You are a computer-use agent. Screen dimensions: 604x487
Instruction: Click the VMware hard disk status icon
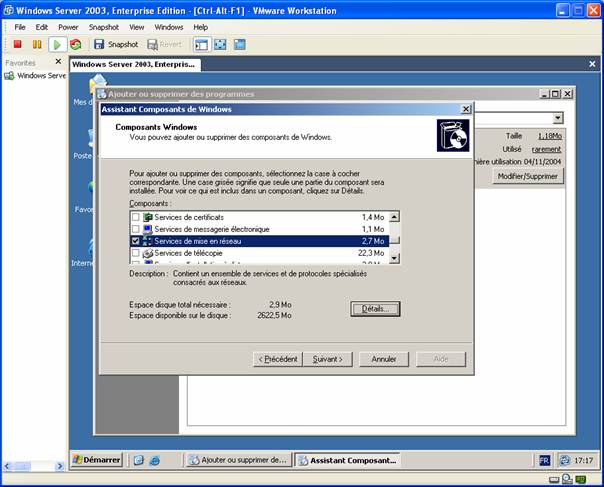point(554,480)
